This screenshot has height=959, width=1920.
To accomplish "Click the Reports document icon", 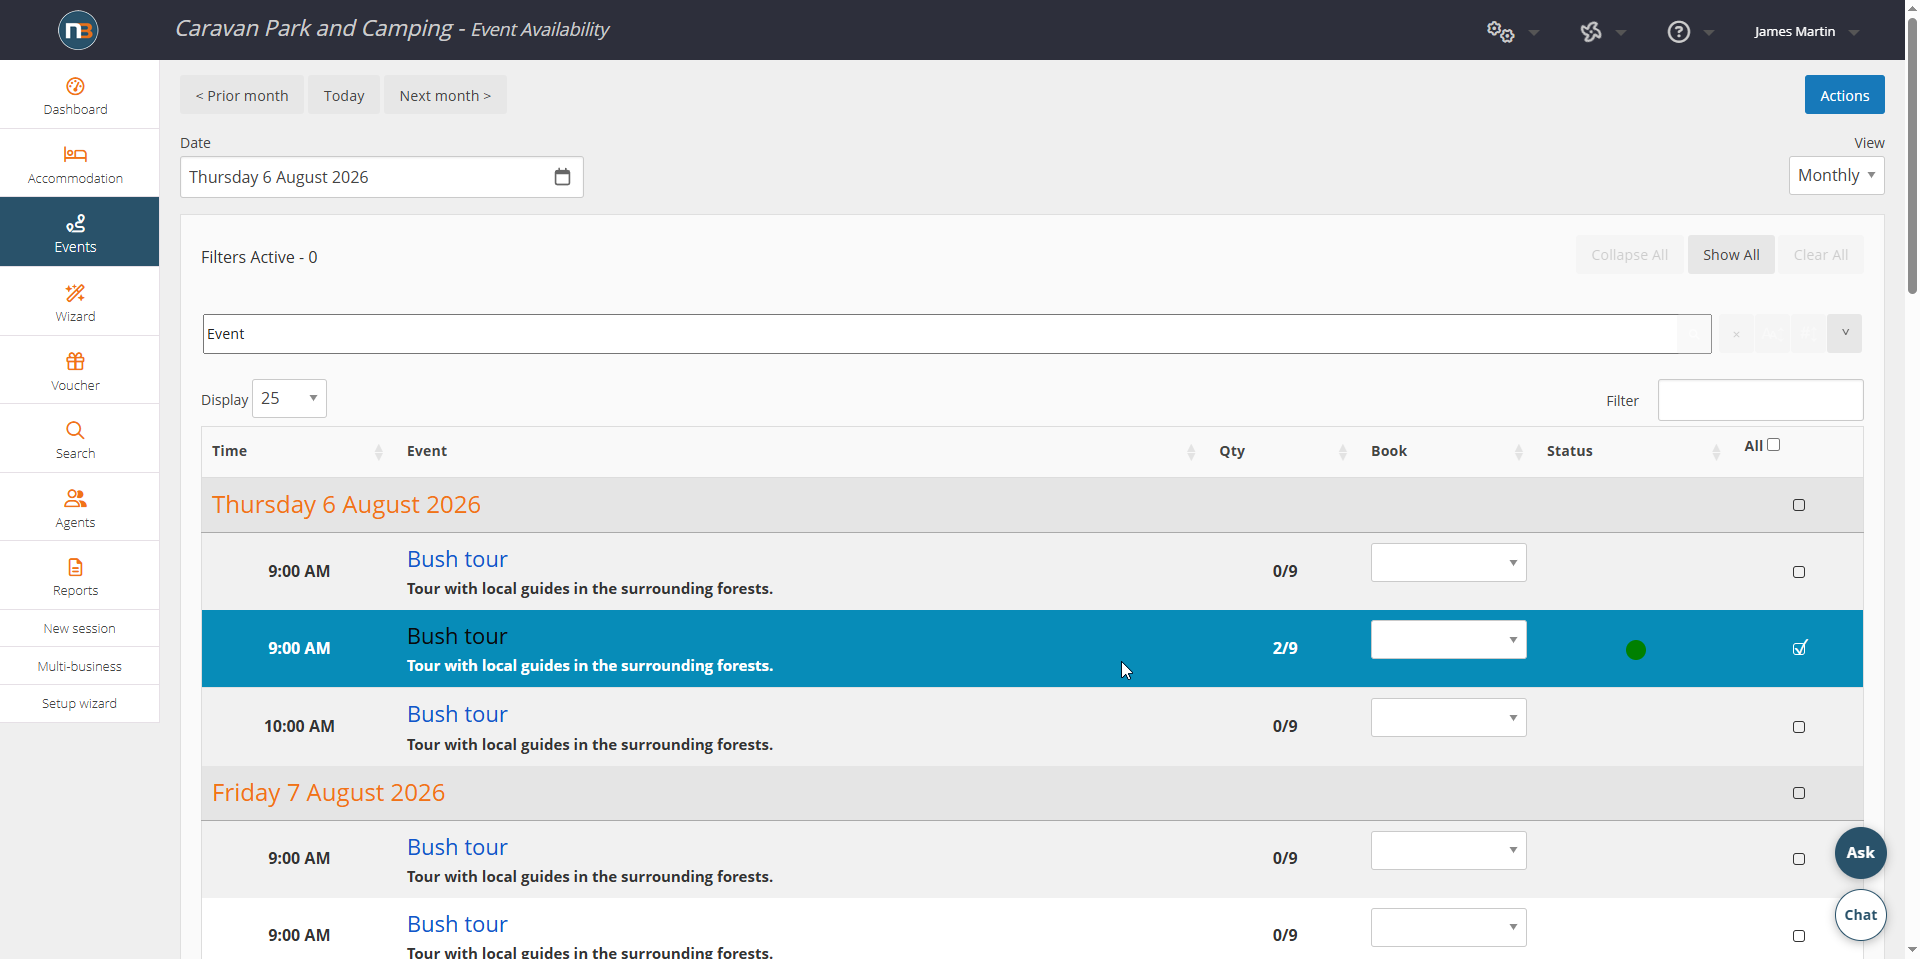I will click(75, 567).
